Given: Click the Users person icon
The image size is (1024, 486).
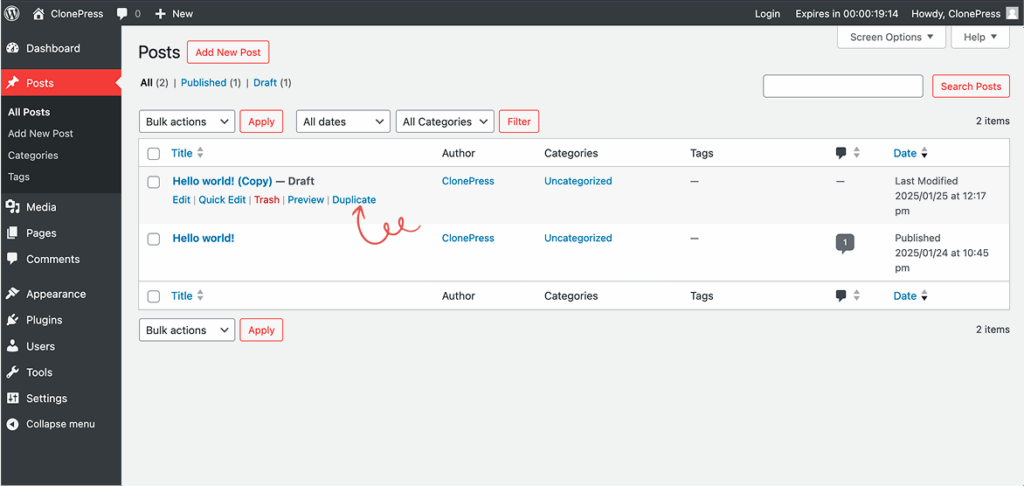Looking at the screenshot, I should (x=12, y=346).
